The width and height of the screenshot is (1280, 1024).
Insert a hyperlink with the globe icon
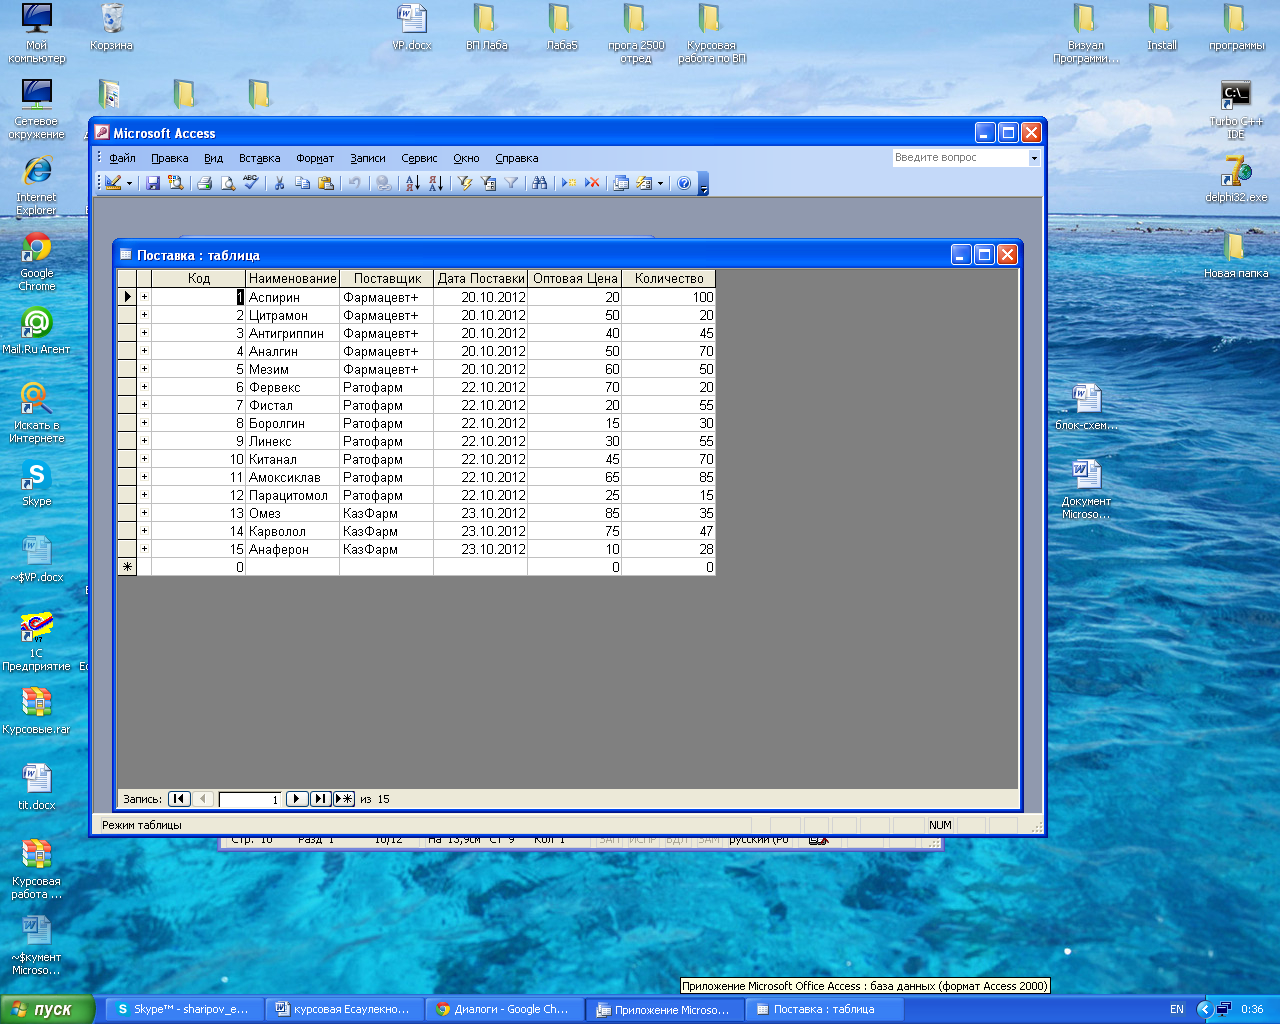pos(383,183)
